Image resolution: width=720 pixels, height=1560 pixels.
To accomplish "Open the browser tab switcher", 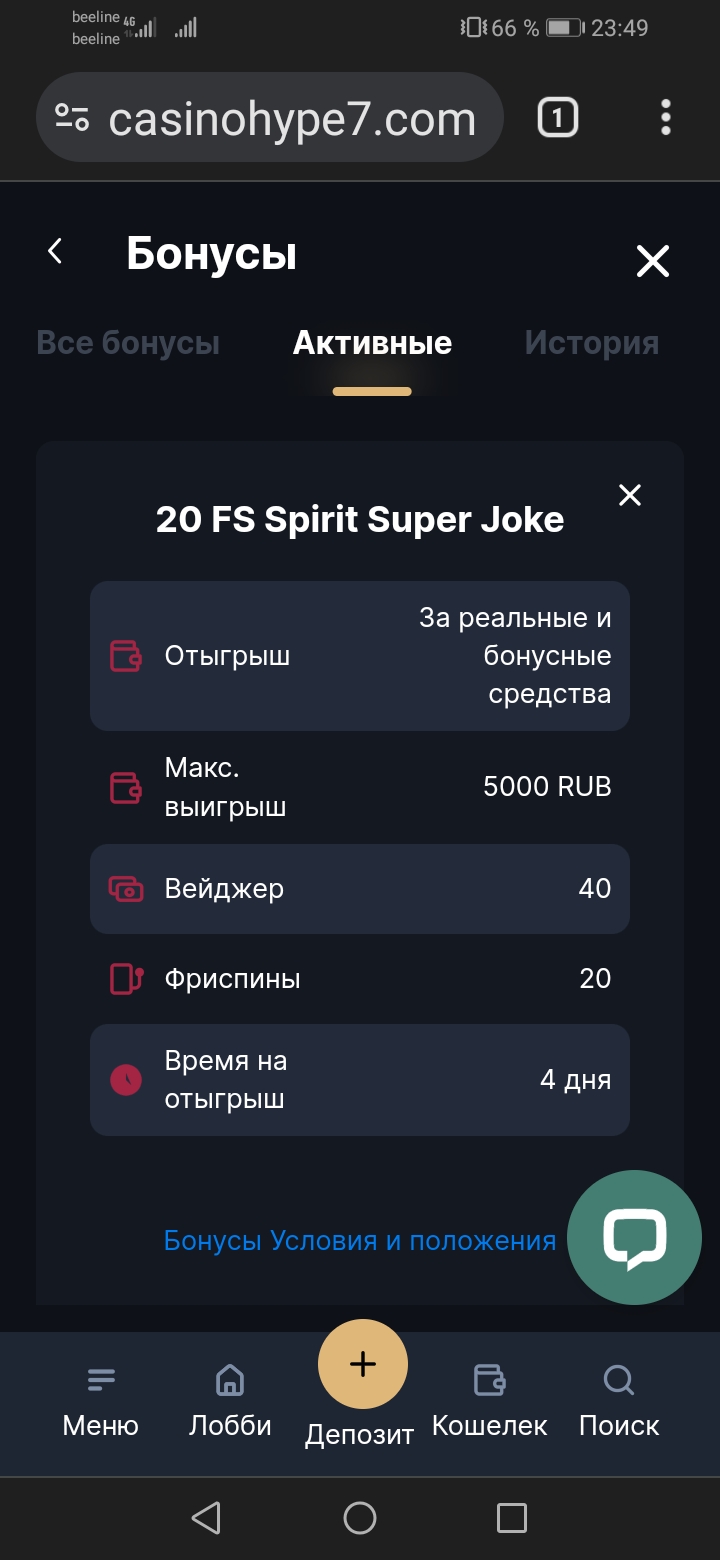I will click(557, 118).
